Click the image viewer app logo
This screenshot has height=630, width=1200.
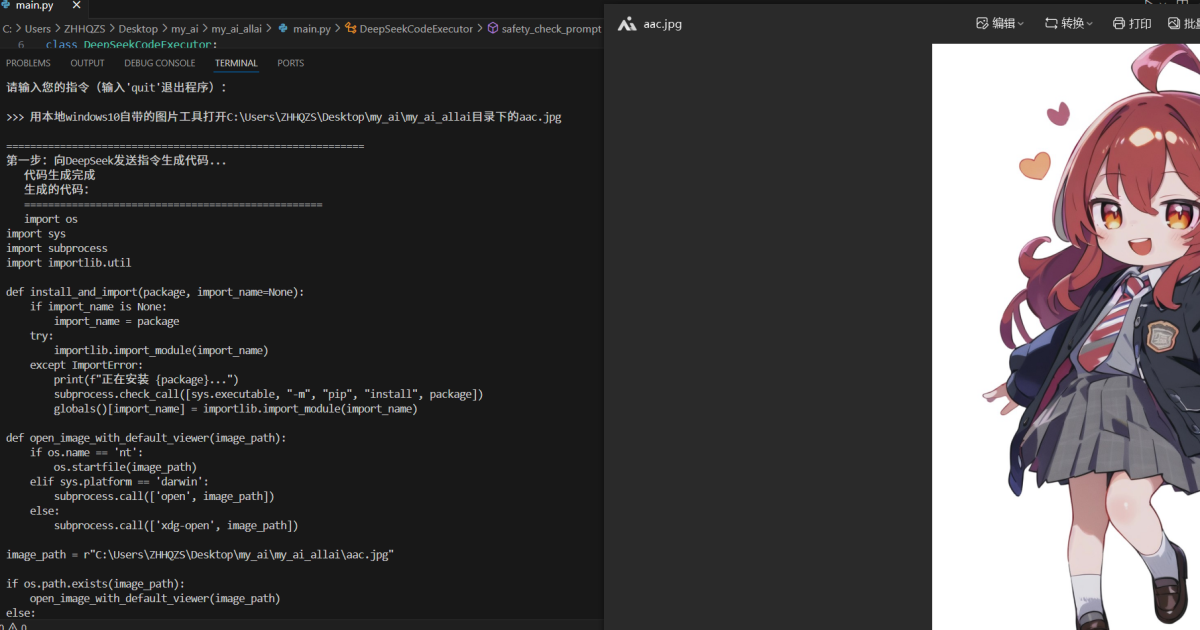[627, 23]
